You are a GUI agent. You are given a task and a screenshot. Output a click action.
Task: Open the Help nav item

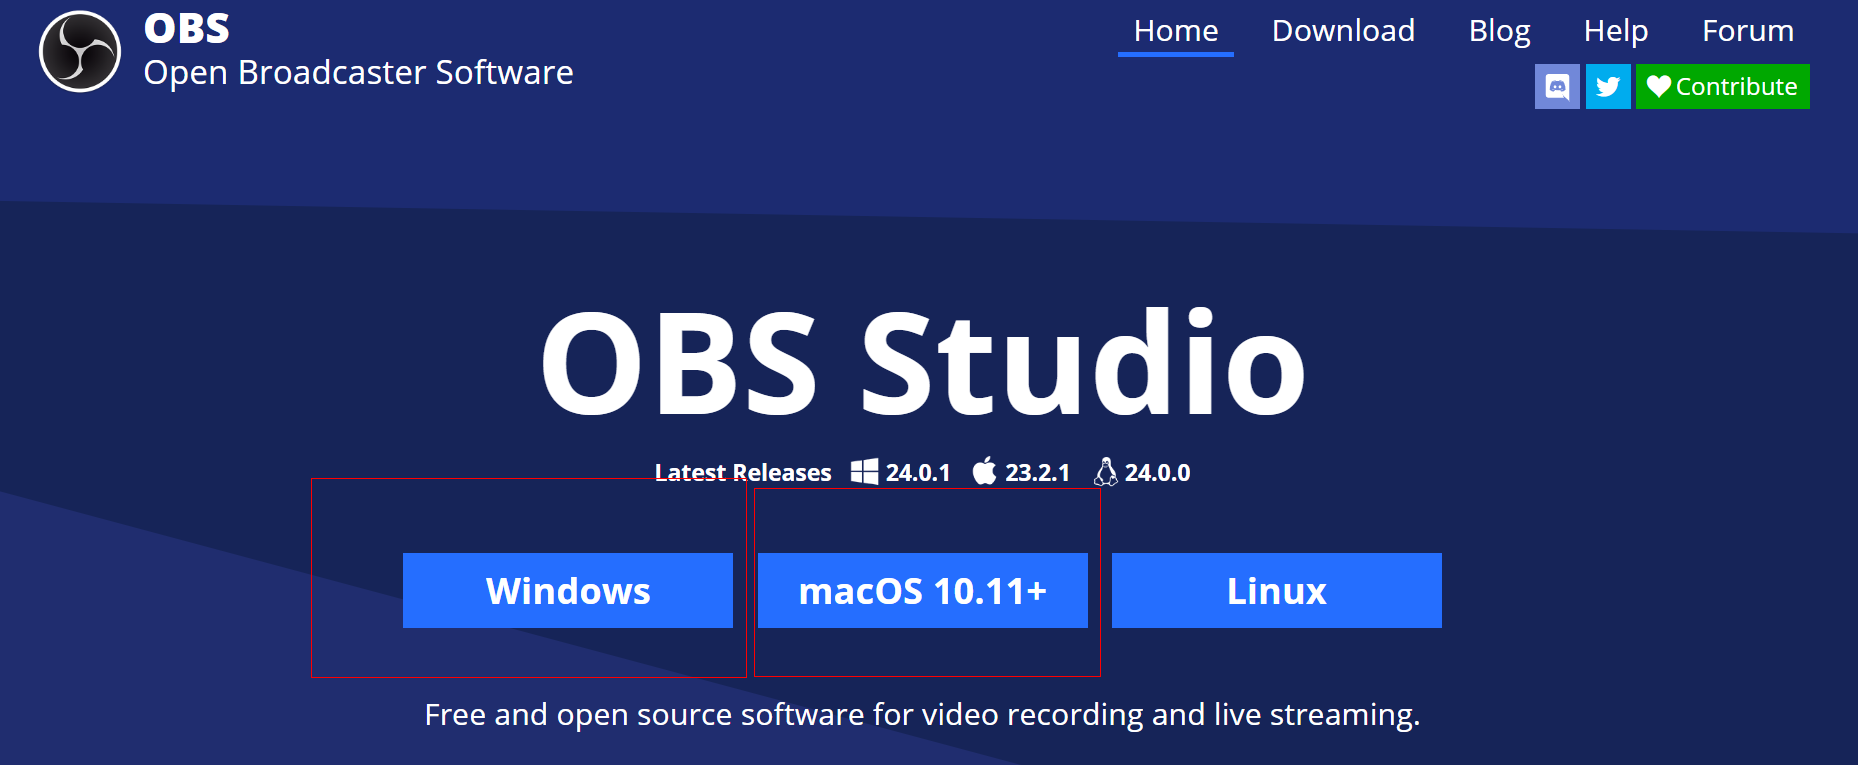[1616, 31]
